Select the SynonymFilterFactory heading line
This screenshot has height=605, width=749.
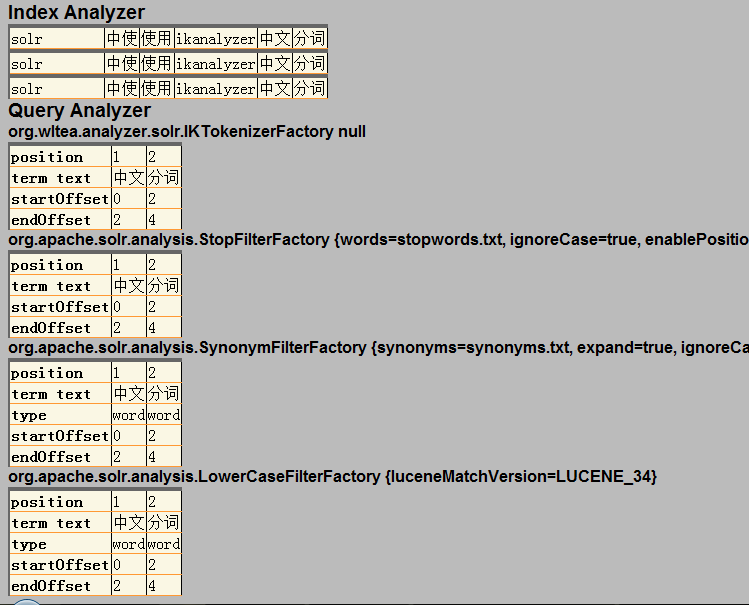(x=378, y=347)
